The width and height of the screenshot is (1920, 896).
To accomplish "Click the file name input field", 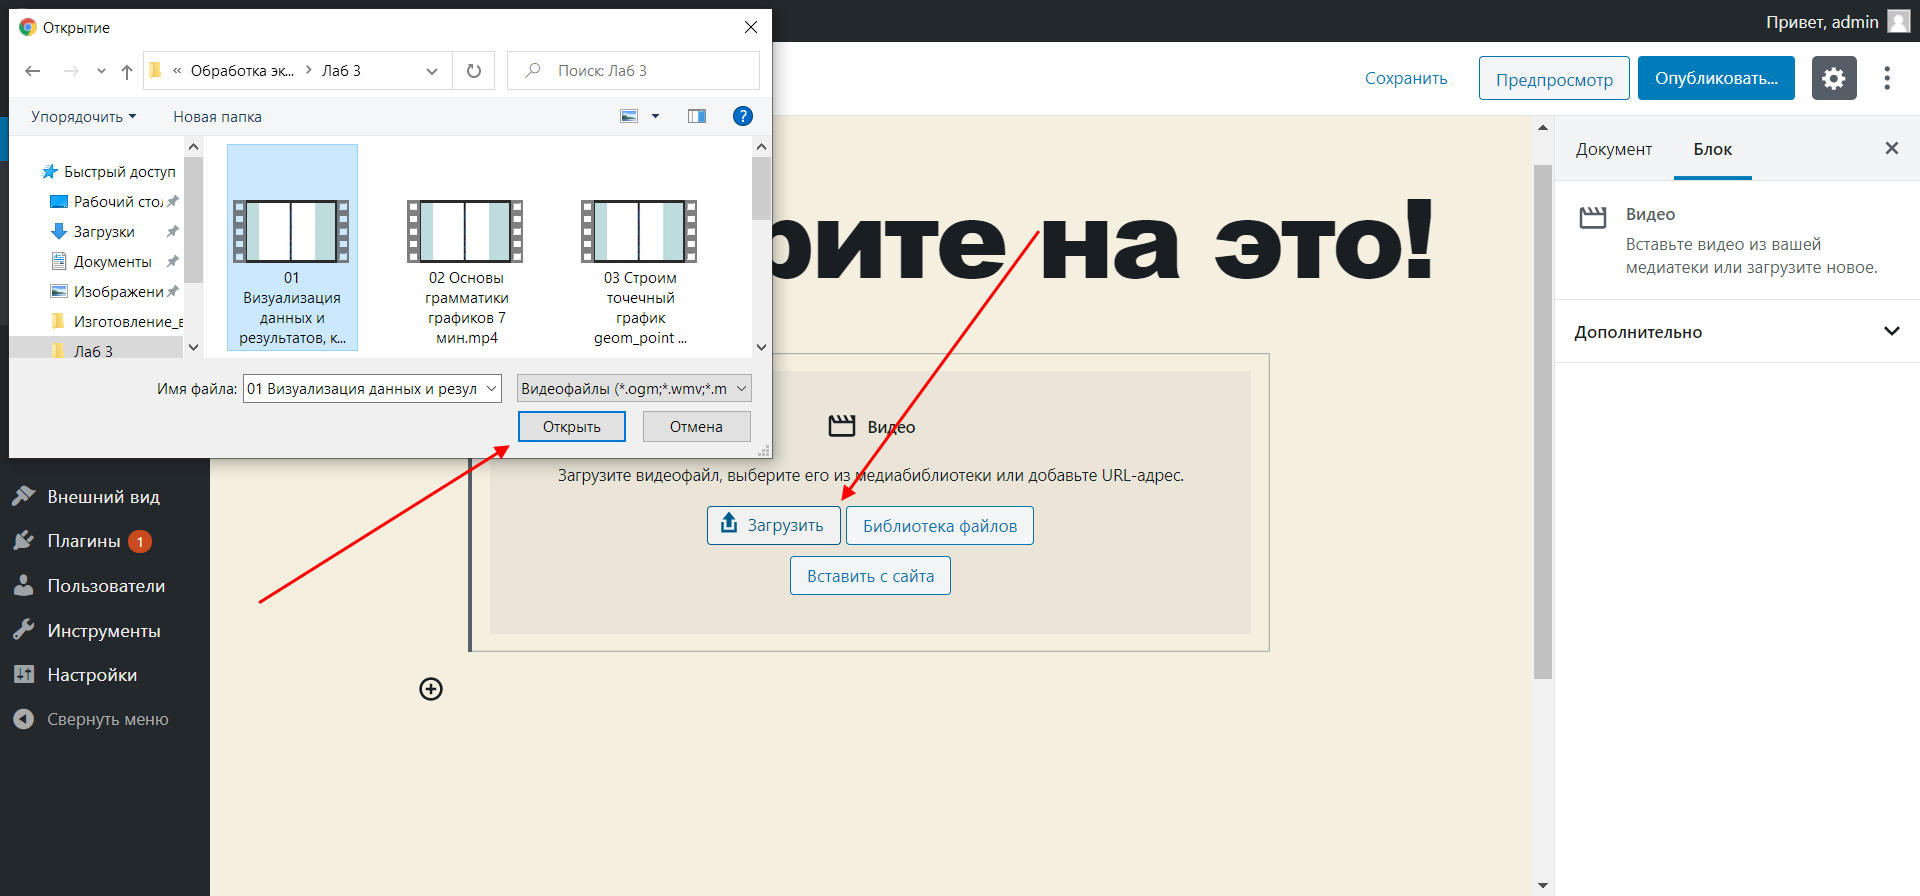I will [362, 389].
